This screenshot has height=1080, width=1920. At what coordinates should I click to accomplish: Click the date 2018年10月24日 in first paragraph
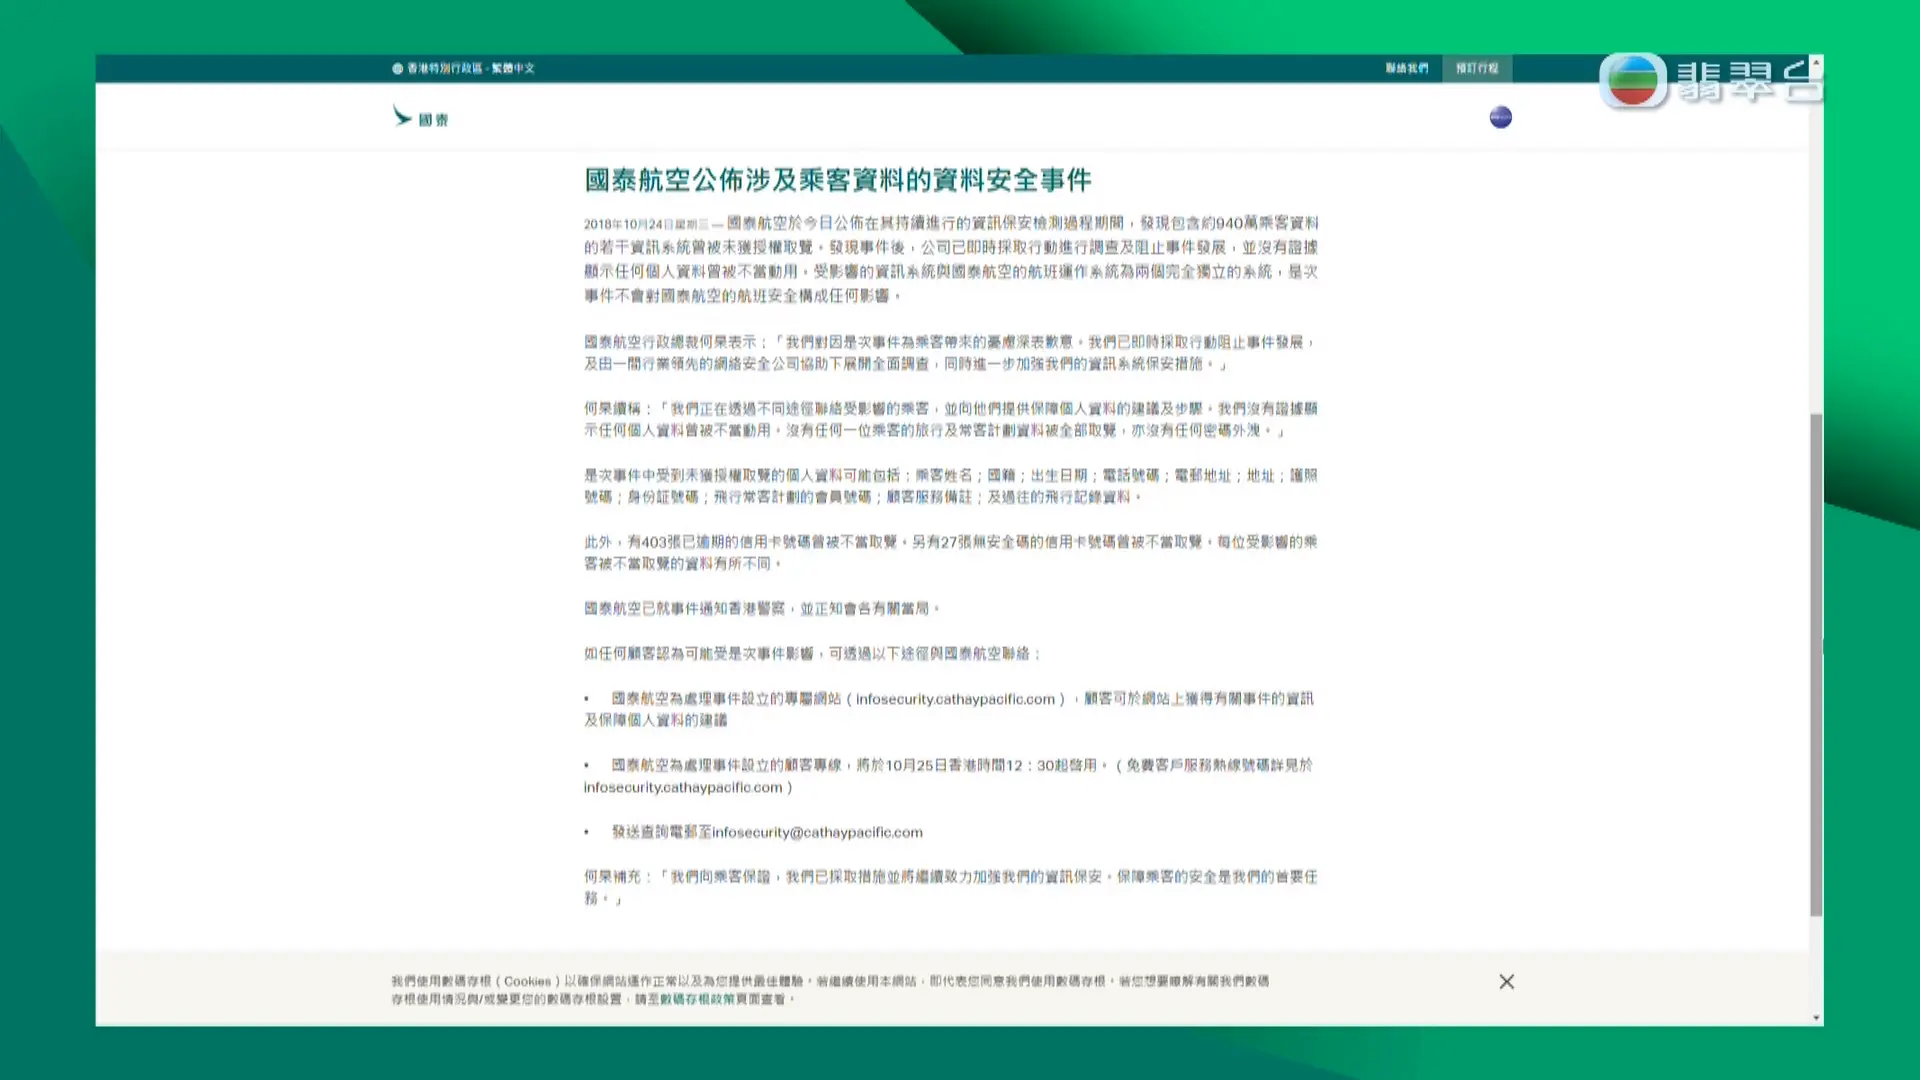tap(628, 225)
